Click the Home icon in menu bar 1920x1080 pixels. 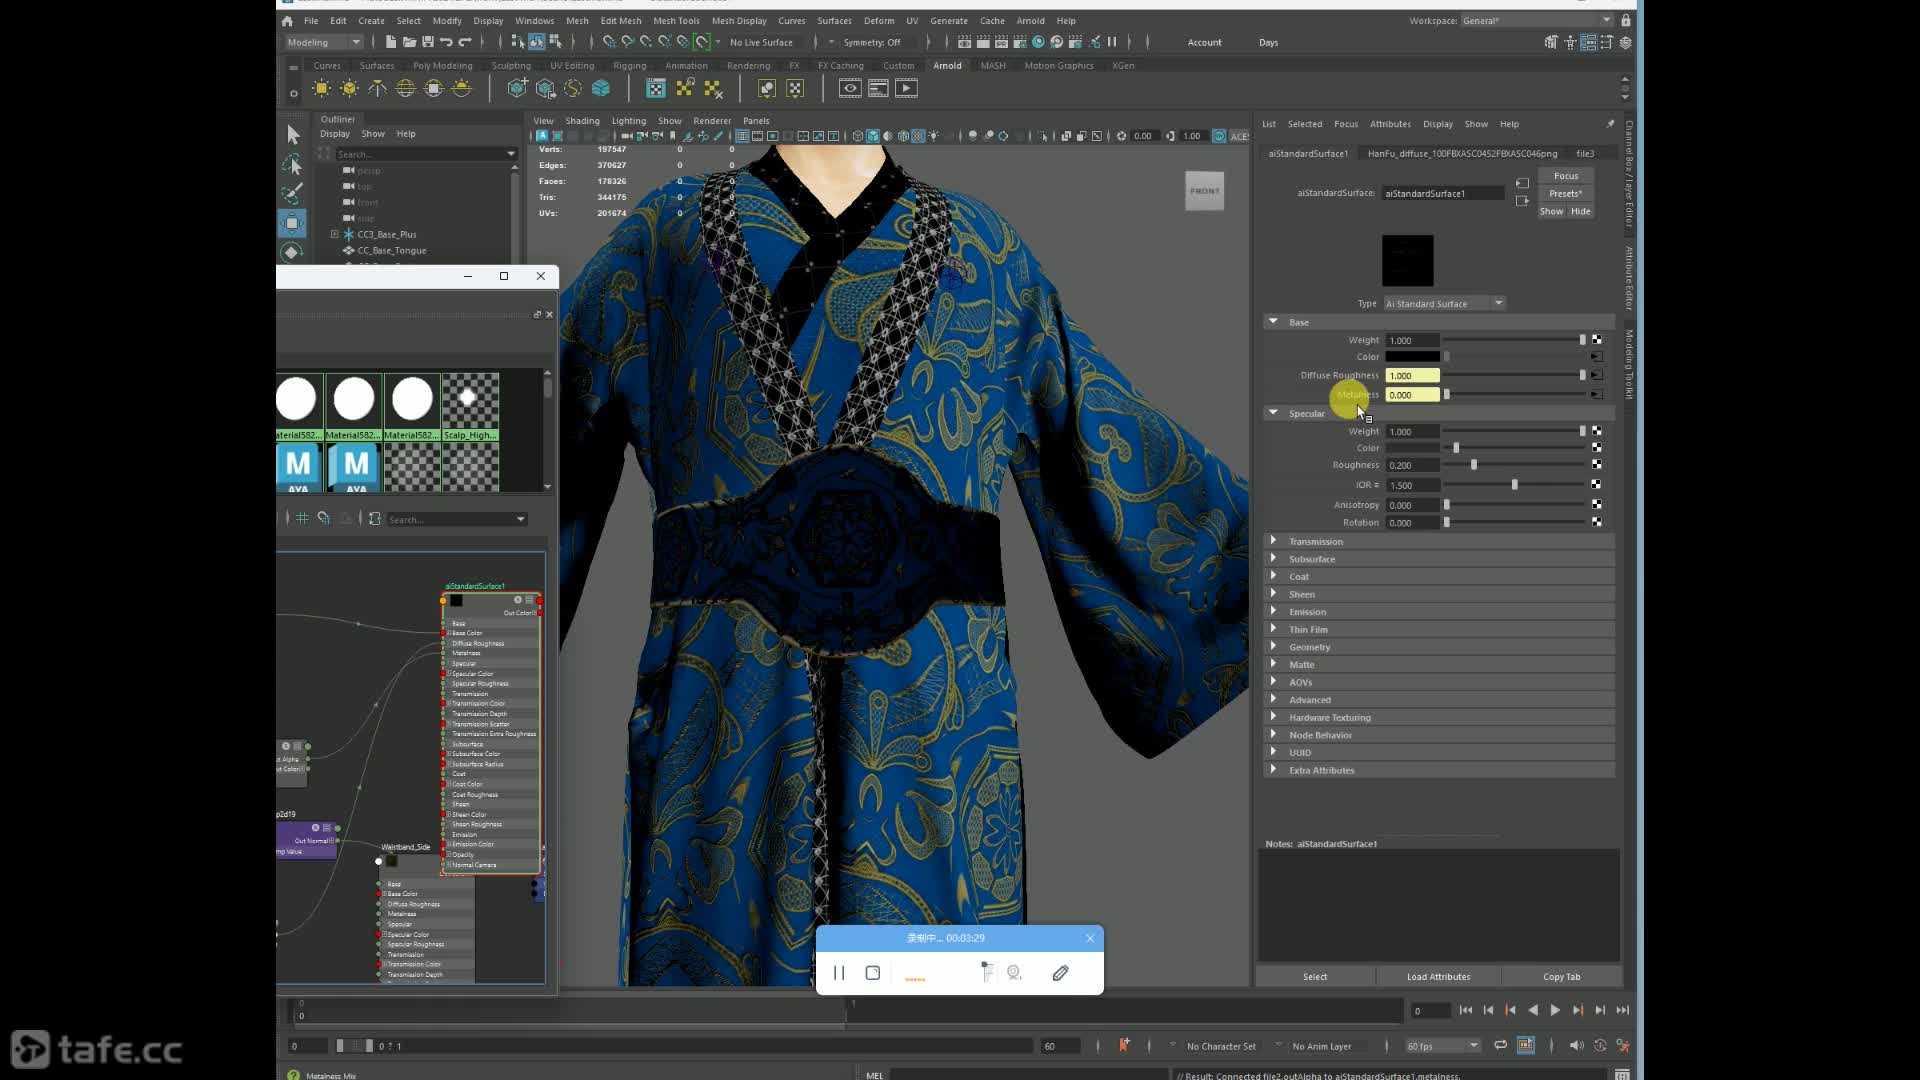coord(287,21)
